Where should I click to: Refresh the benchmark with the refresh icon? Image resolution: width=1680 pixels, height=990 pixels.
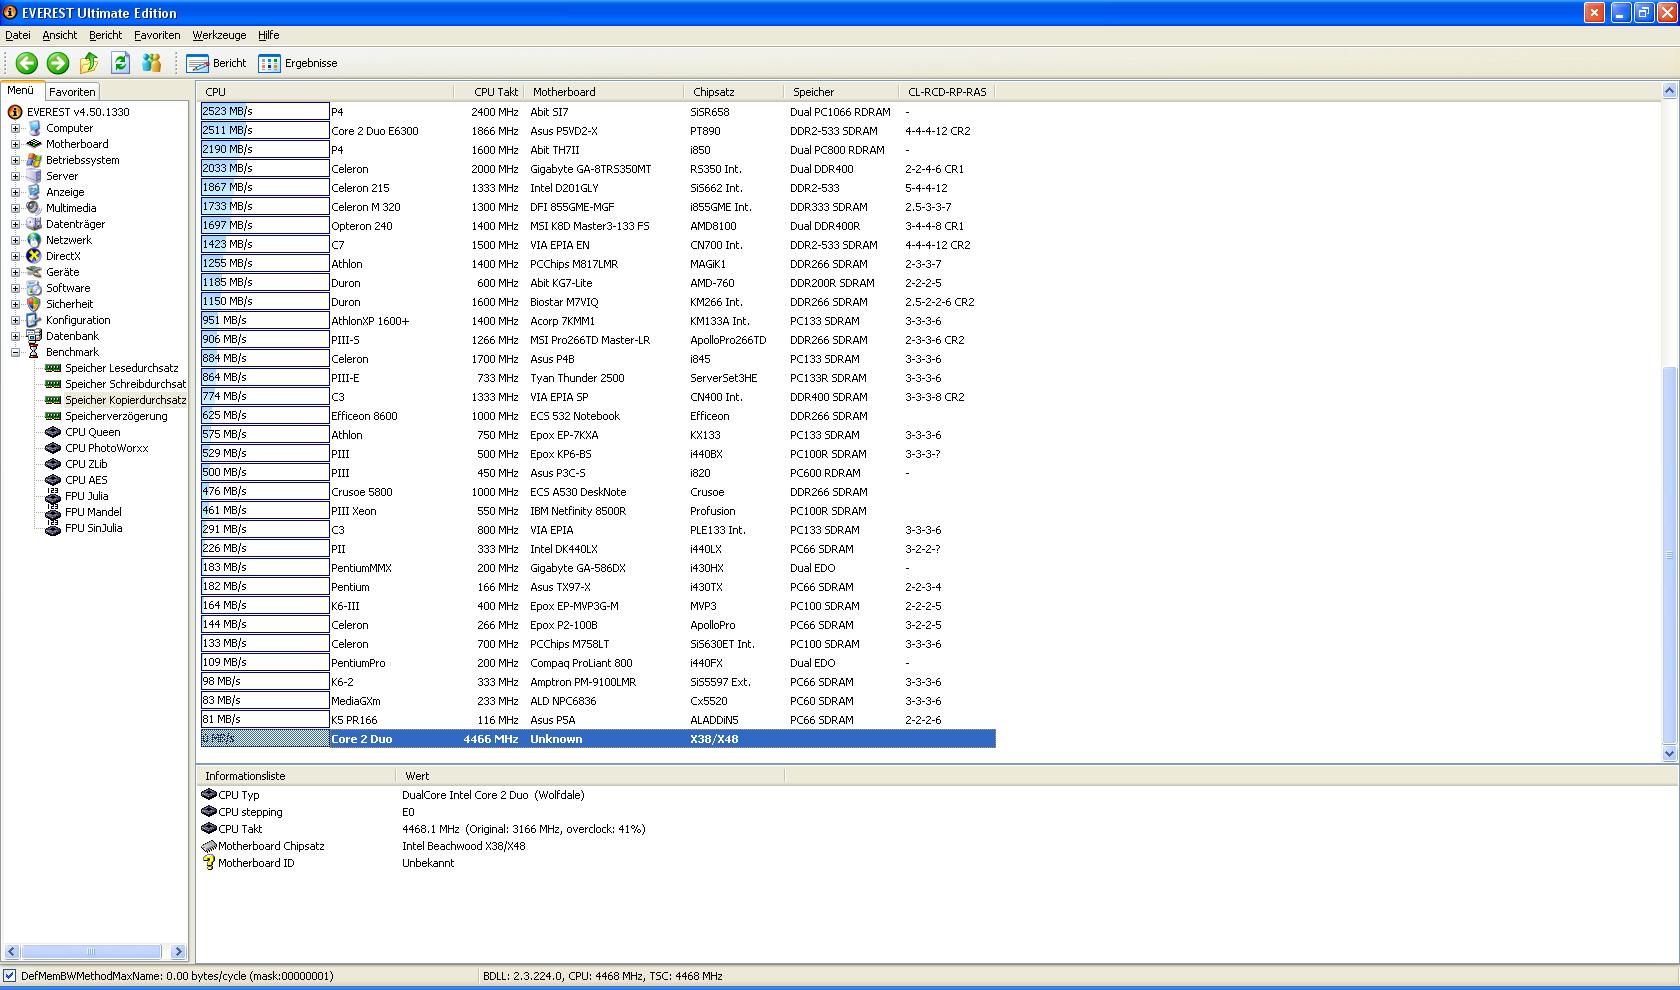coord(120,63)
